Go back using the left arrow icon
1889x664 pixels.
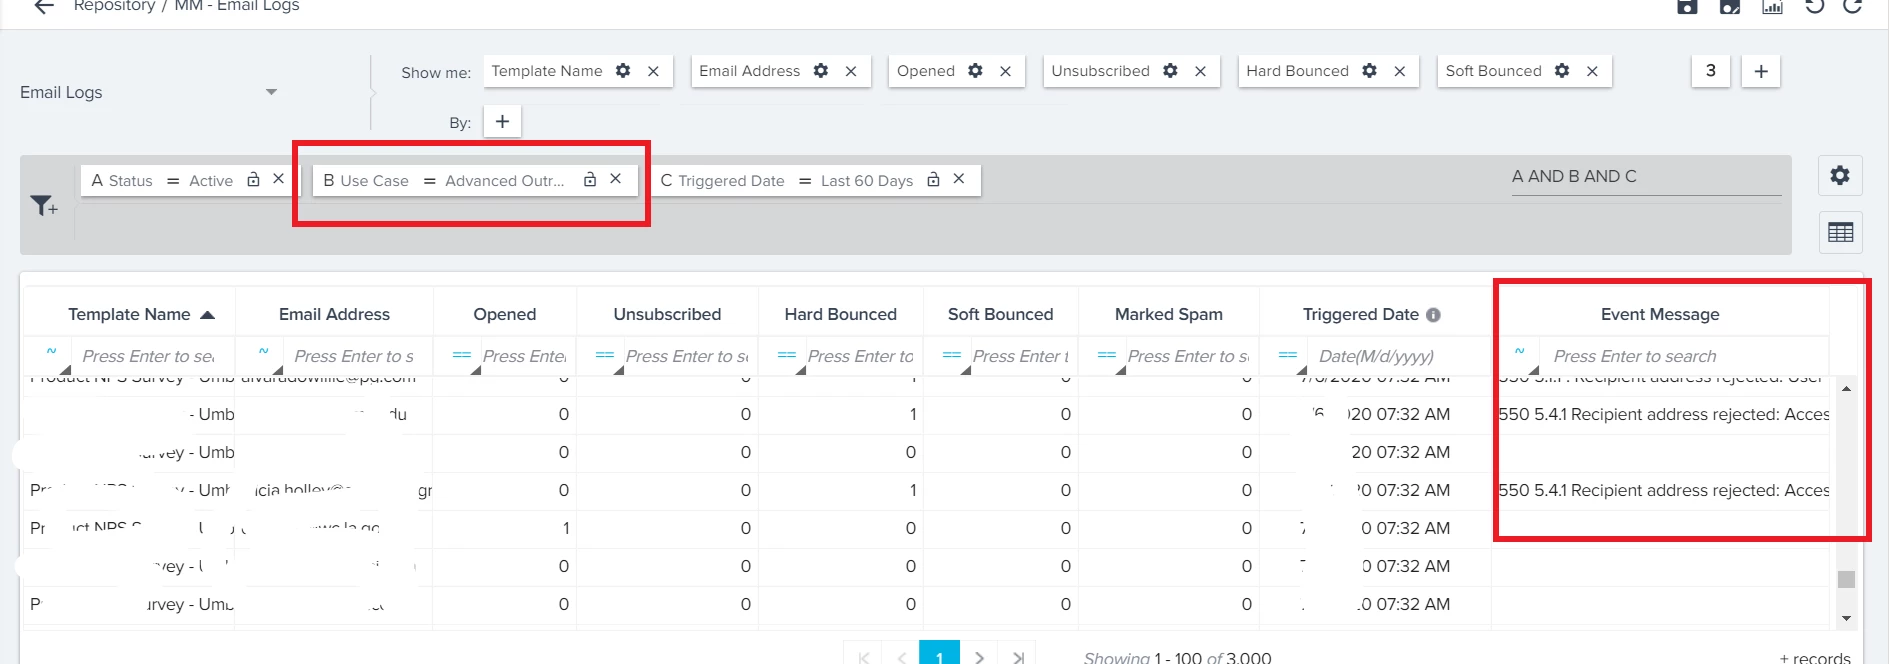click(43, 6)
